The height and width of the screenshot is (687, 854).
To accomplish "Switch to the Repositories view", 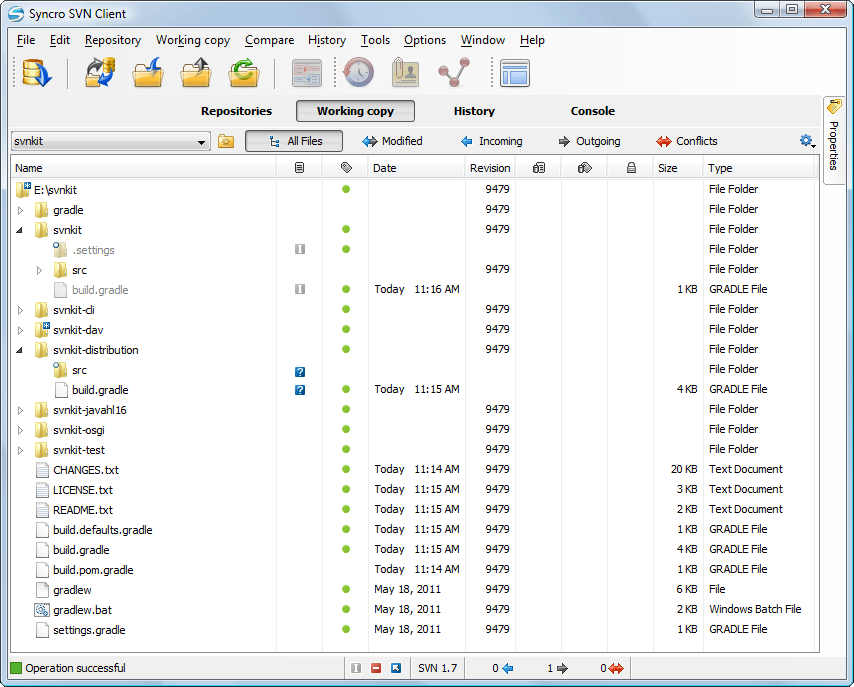I will [x=236, y=111].
